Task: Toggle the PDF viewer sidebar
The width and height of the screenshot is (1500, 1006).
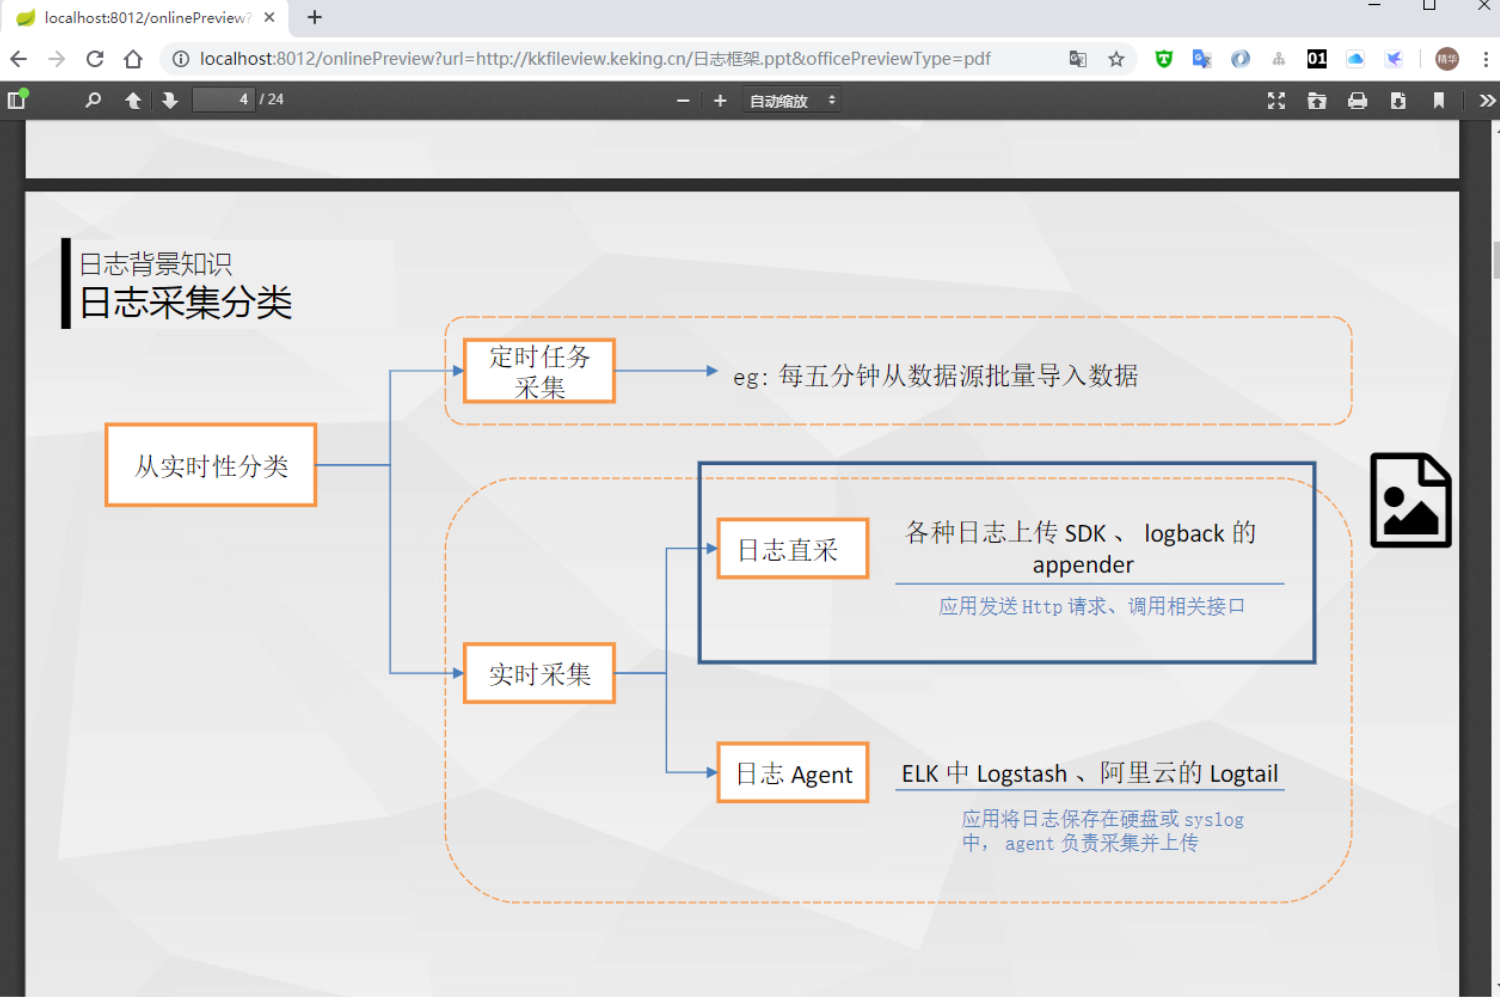Action: [17, 99]
